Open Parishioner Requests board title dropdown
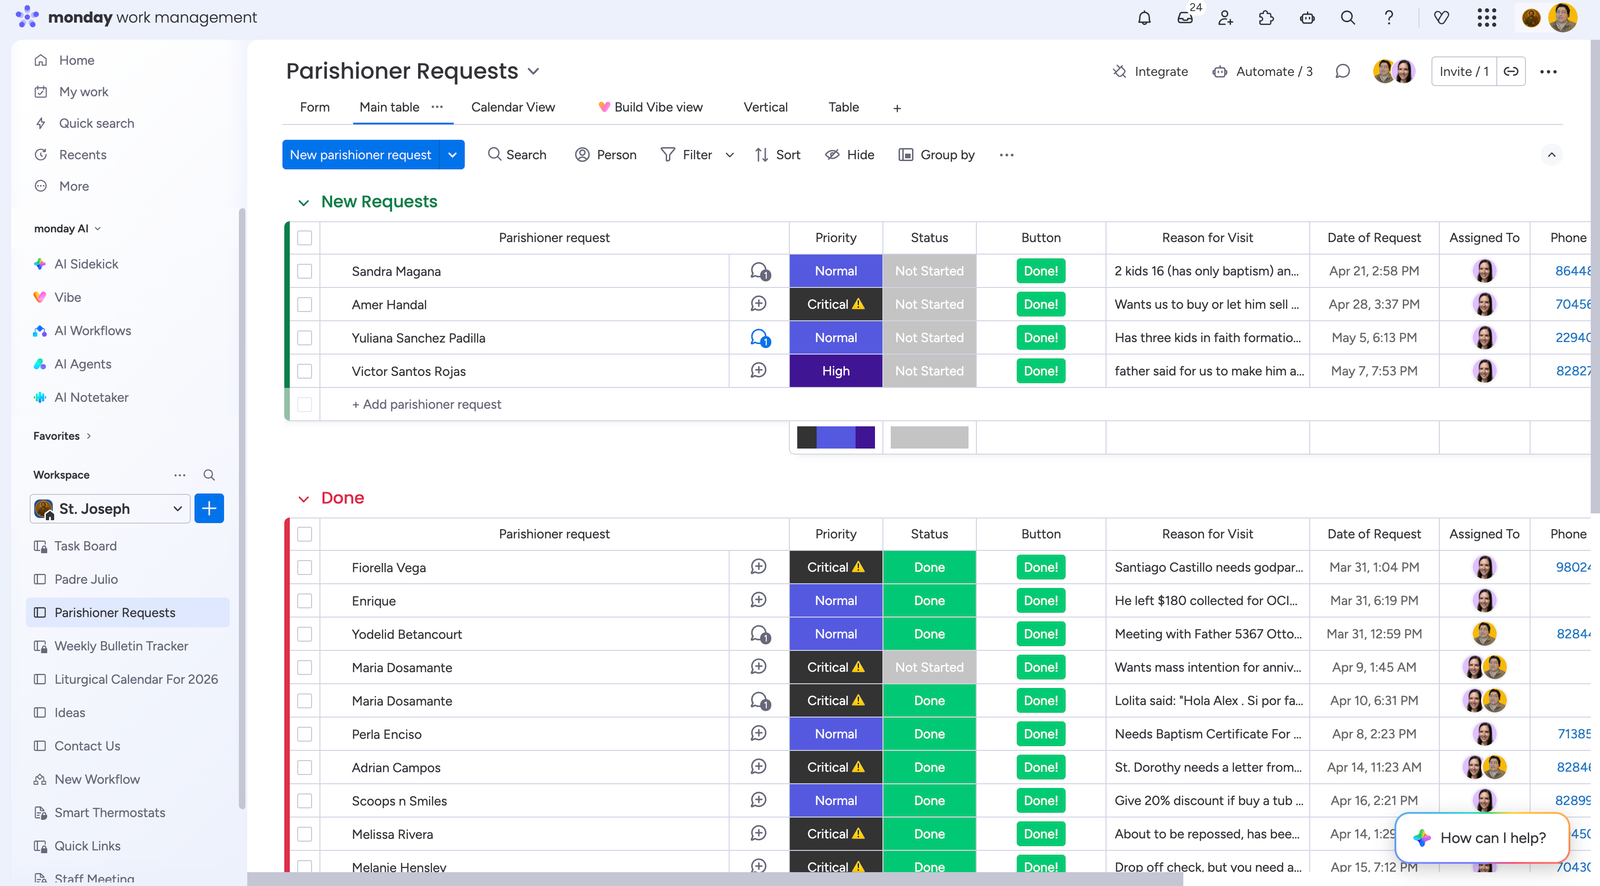The height and width of the screenshot is (886, 1600). click(x=533, y=71)
